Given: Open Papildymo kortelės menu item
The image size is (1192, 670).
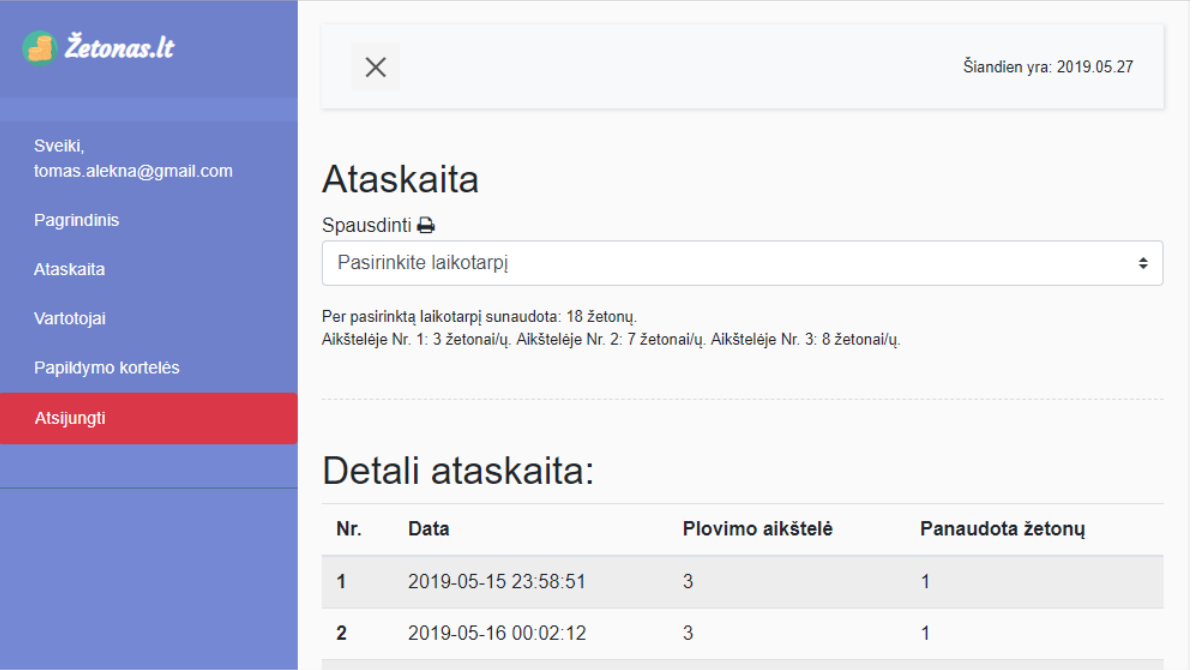Looking at the screenshot, I should (x=107, y=368).
